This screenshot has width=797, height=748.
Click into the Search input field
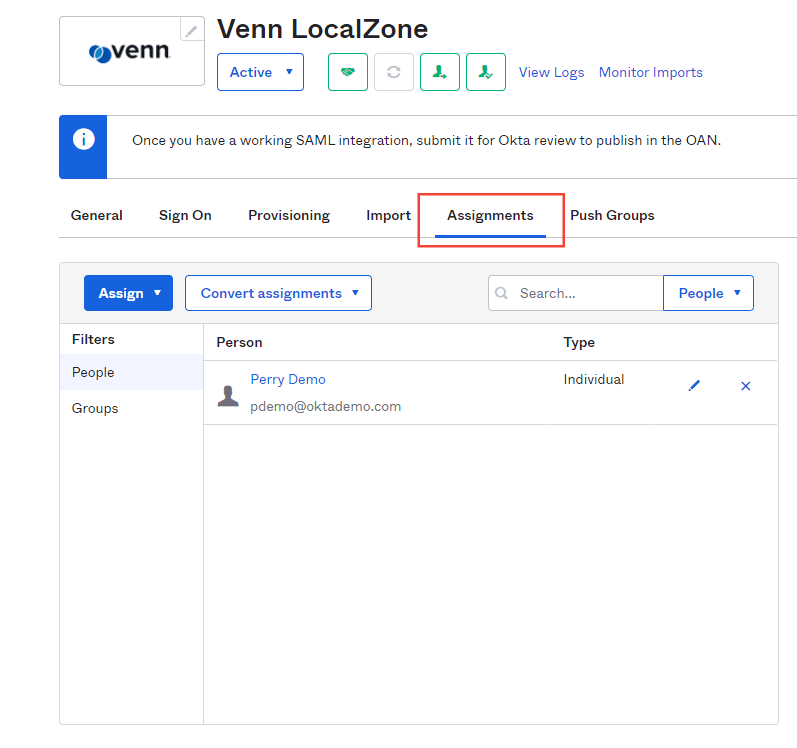pos(585,293)
